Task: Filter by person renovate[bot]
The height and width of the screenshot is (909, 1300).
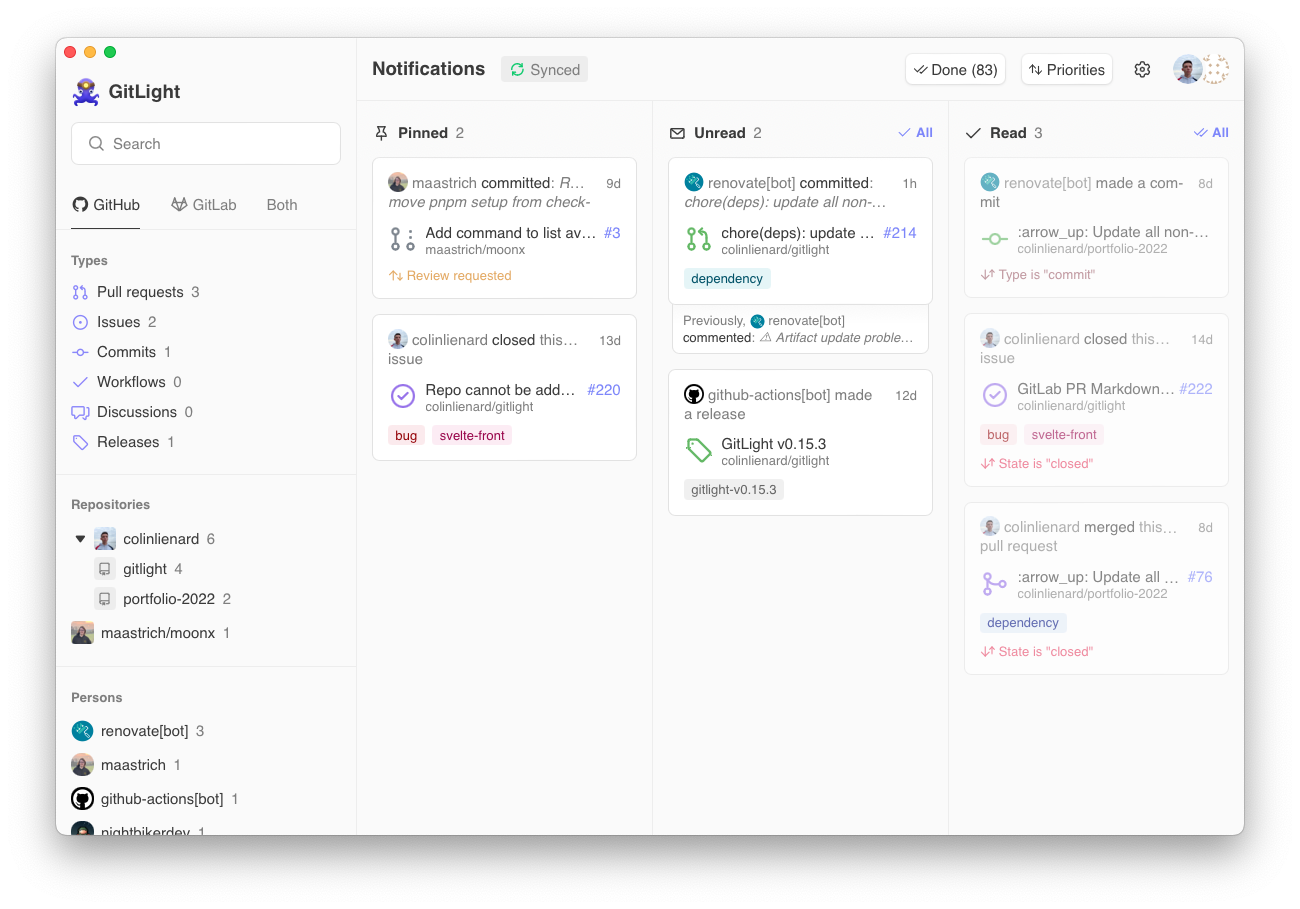Action: [x=137, y=731]
